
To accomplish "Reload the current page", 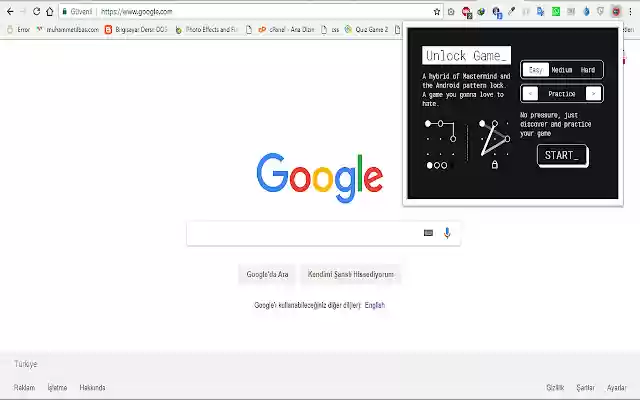I will [x=36, y=11].
